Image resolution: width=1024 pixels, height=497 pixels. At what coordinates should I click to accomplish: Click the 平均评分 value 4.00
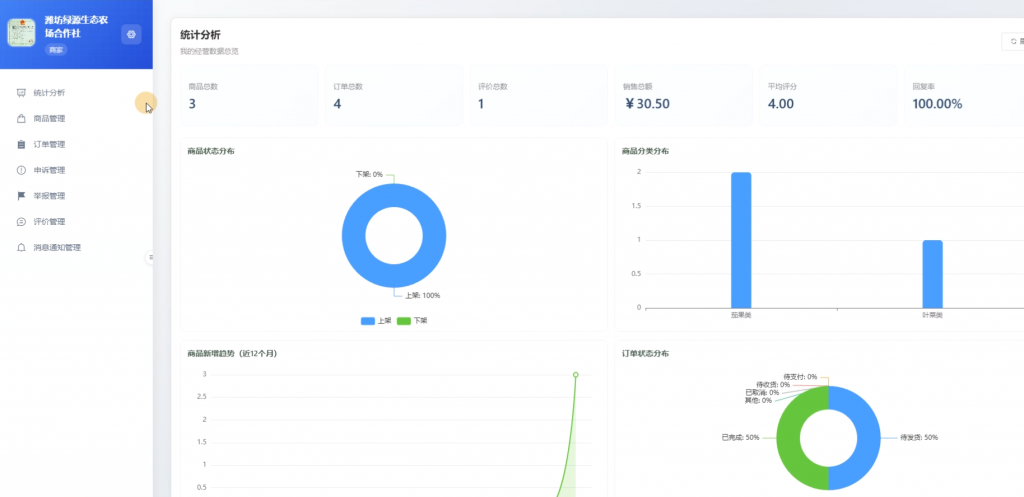(x=781, y=104)
